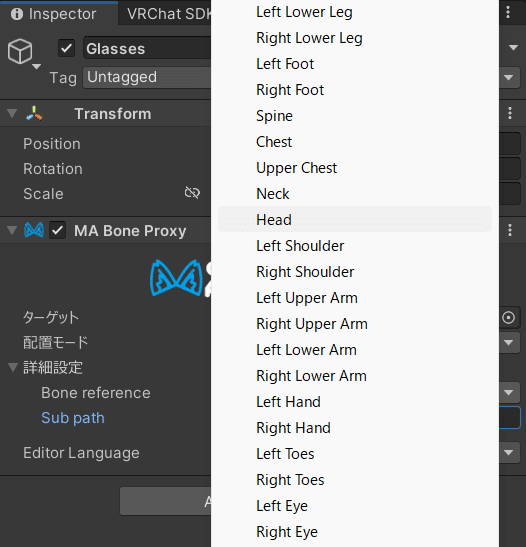
Task: Pick Left Eye bone
Action: 355,505
